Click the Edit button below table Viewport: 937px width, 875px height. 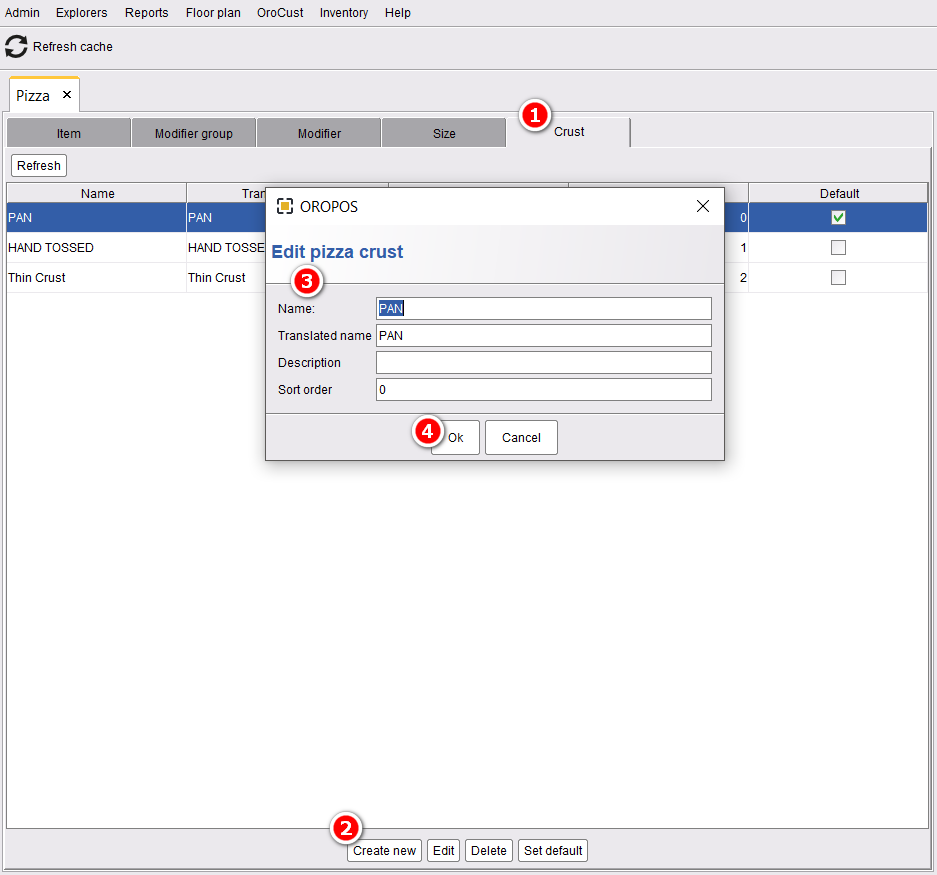[x=443, y=850]
